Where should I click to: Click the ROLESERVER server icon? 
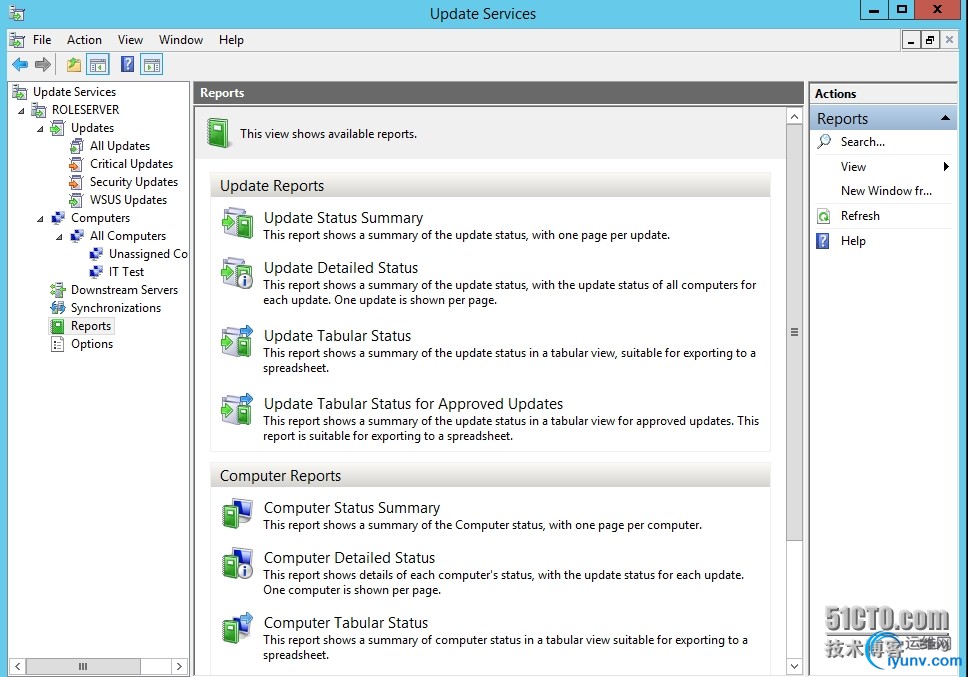tap(39, 110)
